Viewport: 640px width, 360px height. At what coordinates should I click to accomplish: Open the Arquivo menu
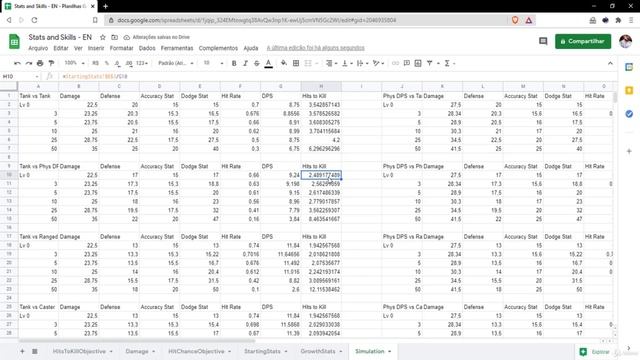click(x=38, y=48)
